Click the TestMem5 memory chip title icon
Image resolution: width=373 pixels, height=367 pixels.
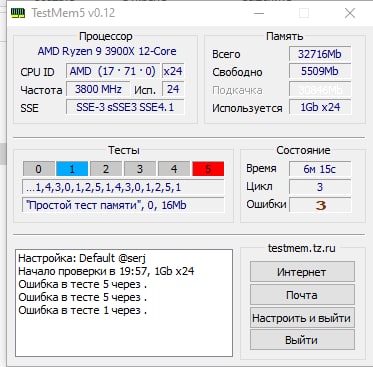pos(18,13)
